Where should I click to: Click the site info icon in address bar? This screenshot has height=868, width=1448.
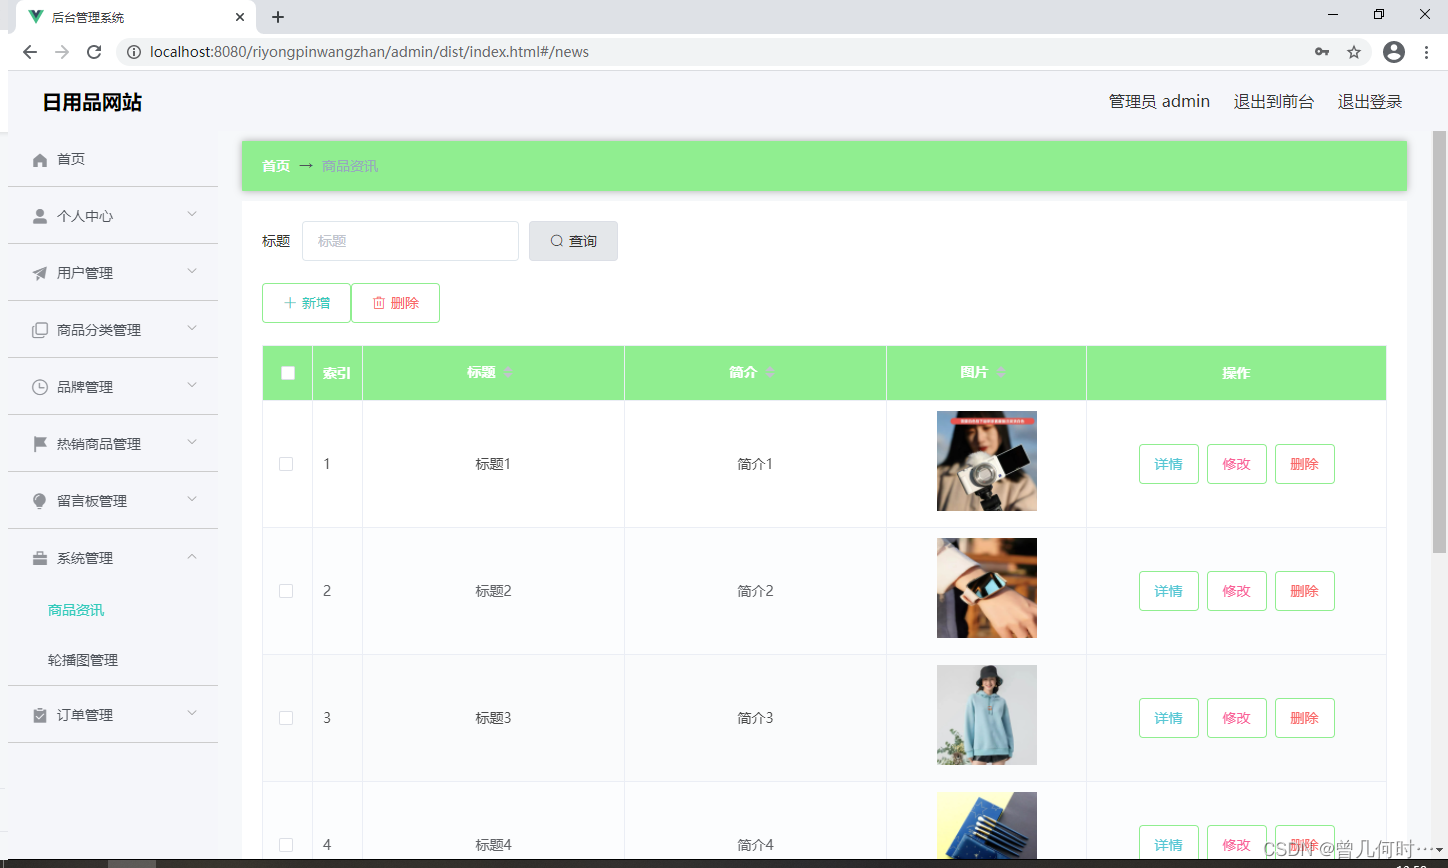[x=134, y=52]
